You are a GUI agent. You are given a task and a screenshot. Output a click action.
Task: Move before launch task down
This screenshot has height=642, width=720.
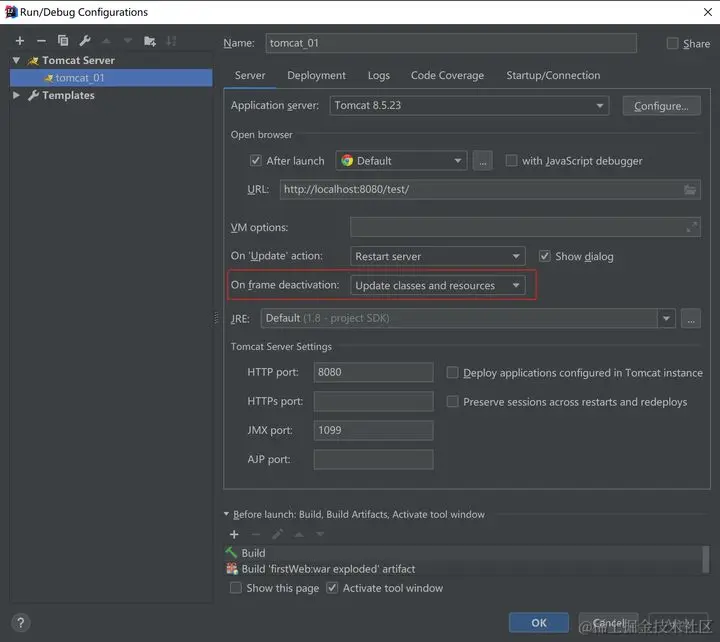(x=321, y=535)
